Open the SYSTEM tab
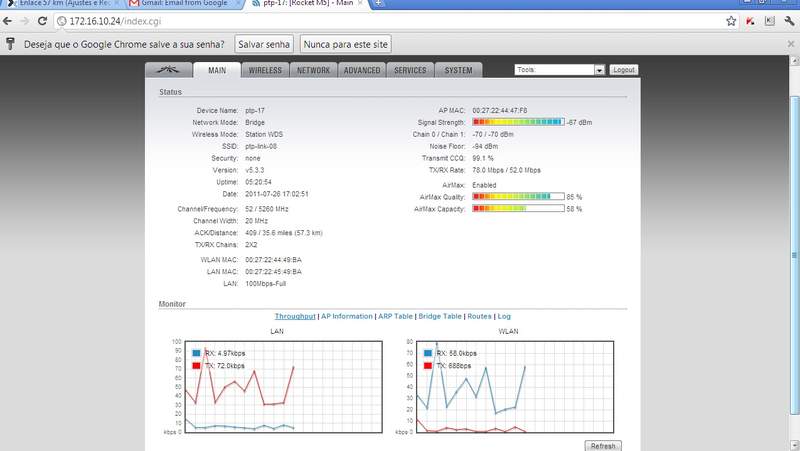 (x=458, y=70)
